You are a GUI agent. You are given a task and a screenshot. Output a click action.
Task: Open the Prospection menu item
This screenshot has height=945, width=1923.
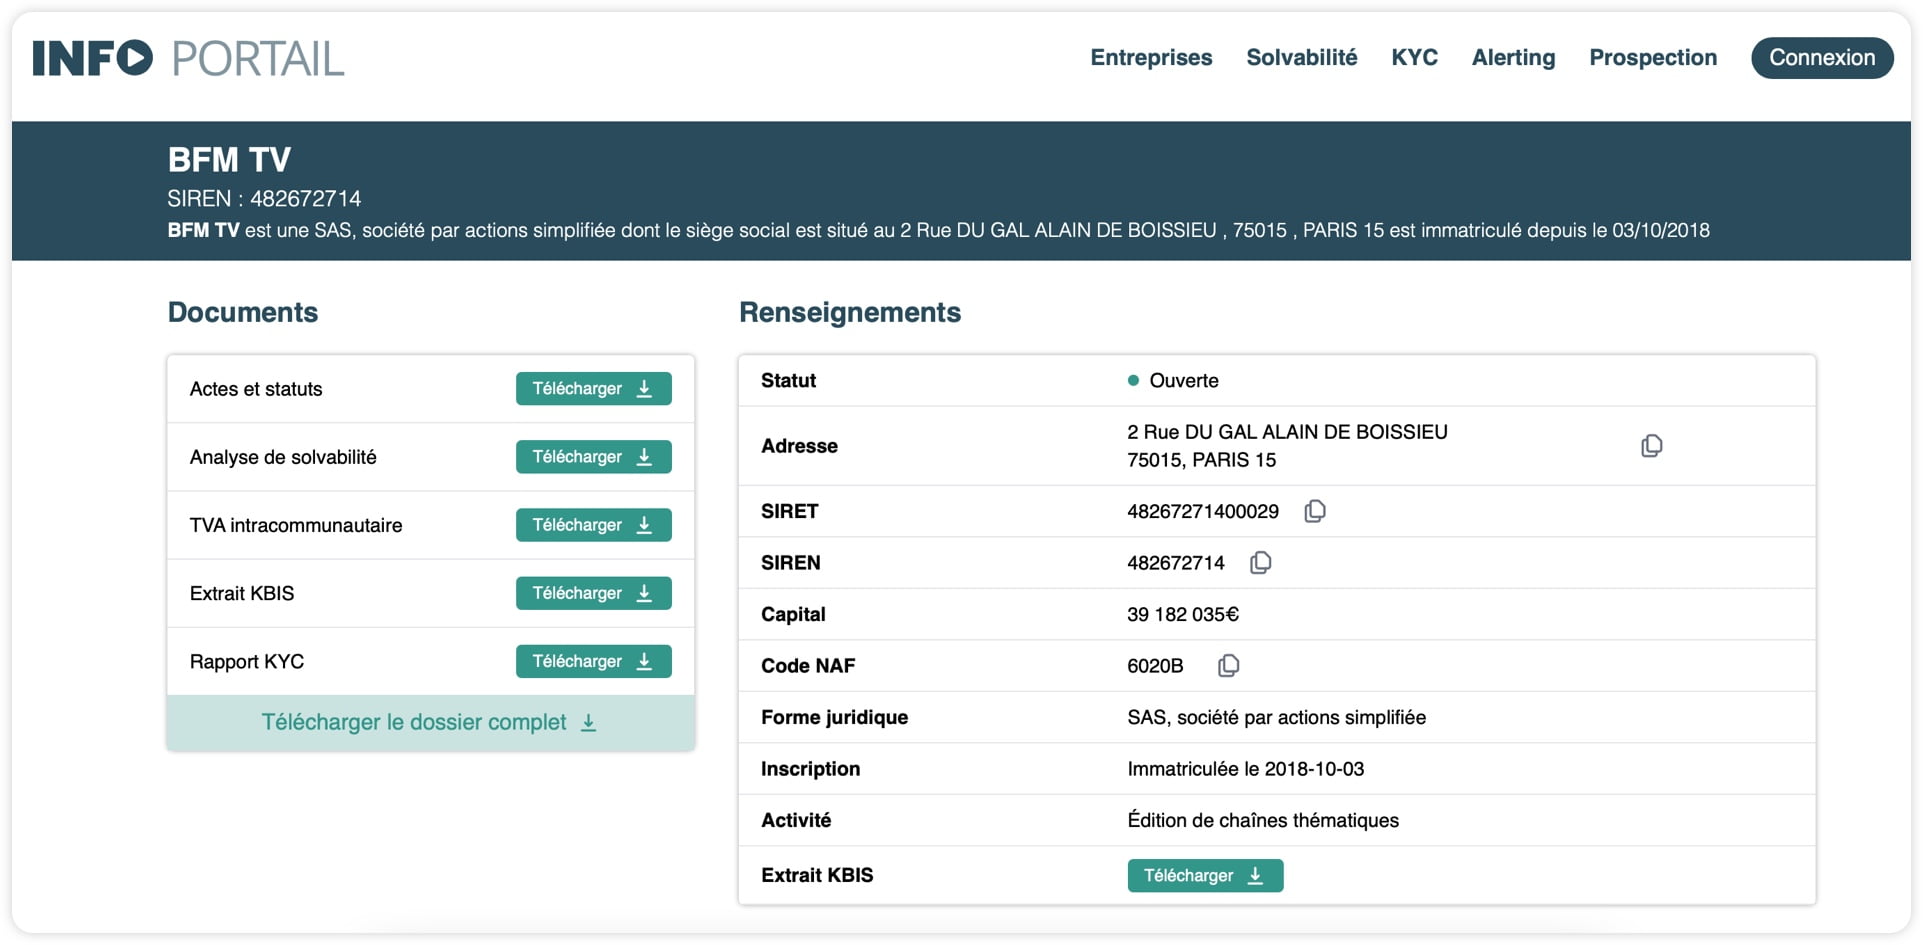(x=1653, y=58)
